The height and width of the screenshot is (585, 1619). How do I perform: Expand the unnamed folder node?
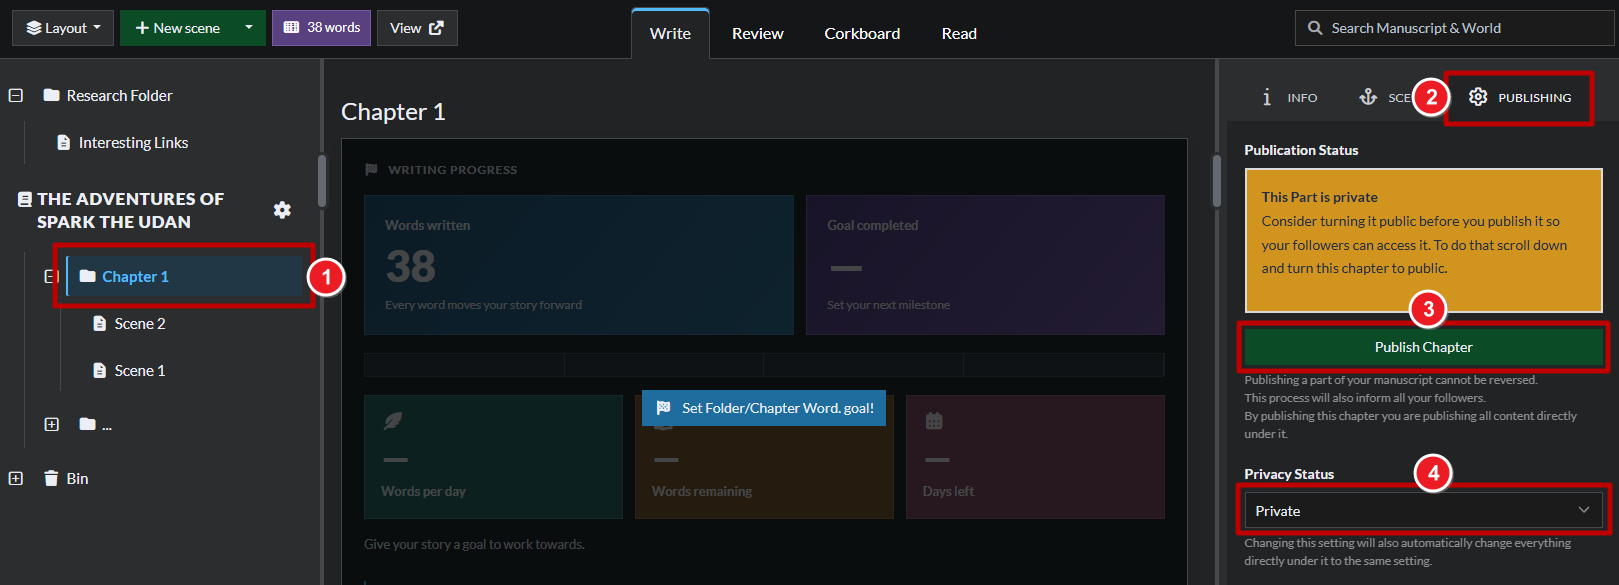pyautogui.click(x=52, y=424)
